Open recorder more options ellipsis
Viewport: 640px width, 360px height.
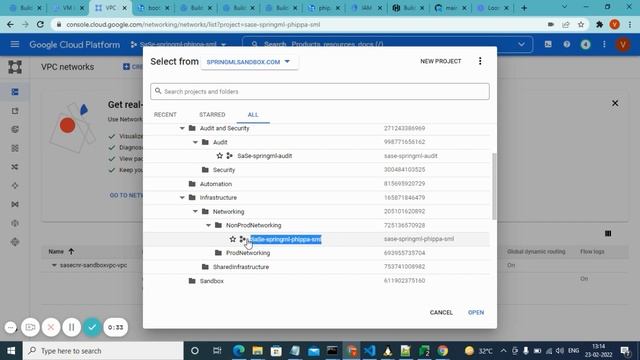pyautogui.click(x=11, y=327)
